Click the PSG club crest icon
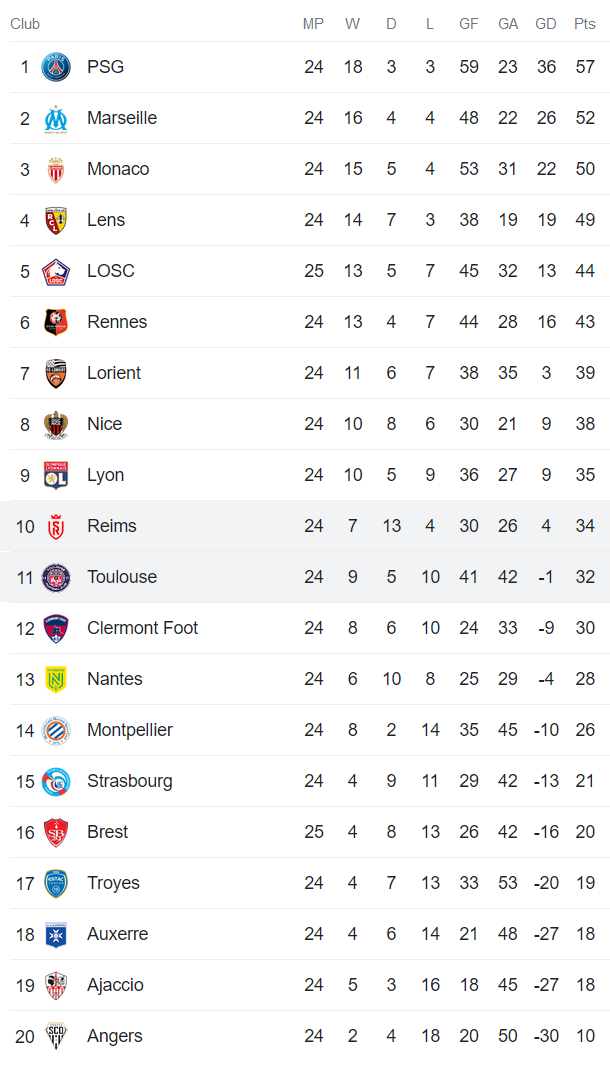 point(56,67)
